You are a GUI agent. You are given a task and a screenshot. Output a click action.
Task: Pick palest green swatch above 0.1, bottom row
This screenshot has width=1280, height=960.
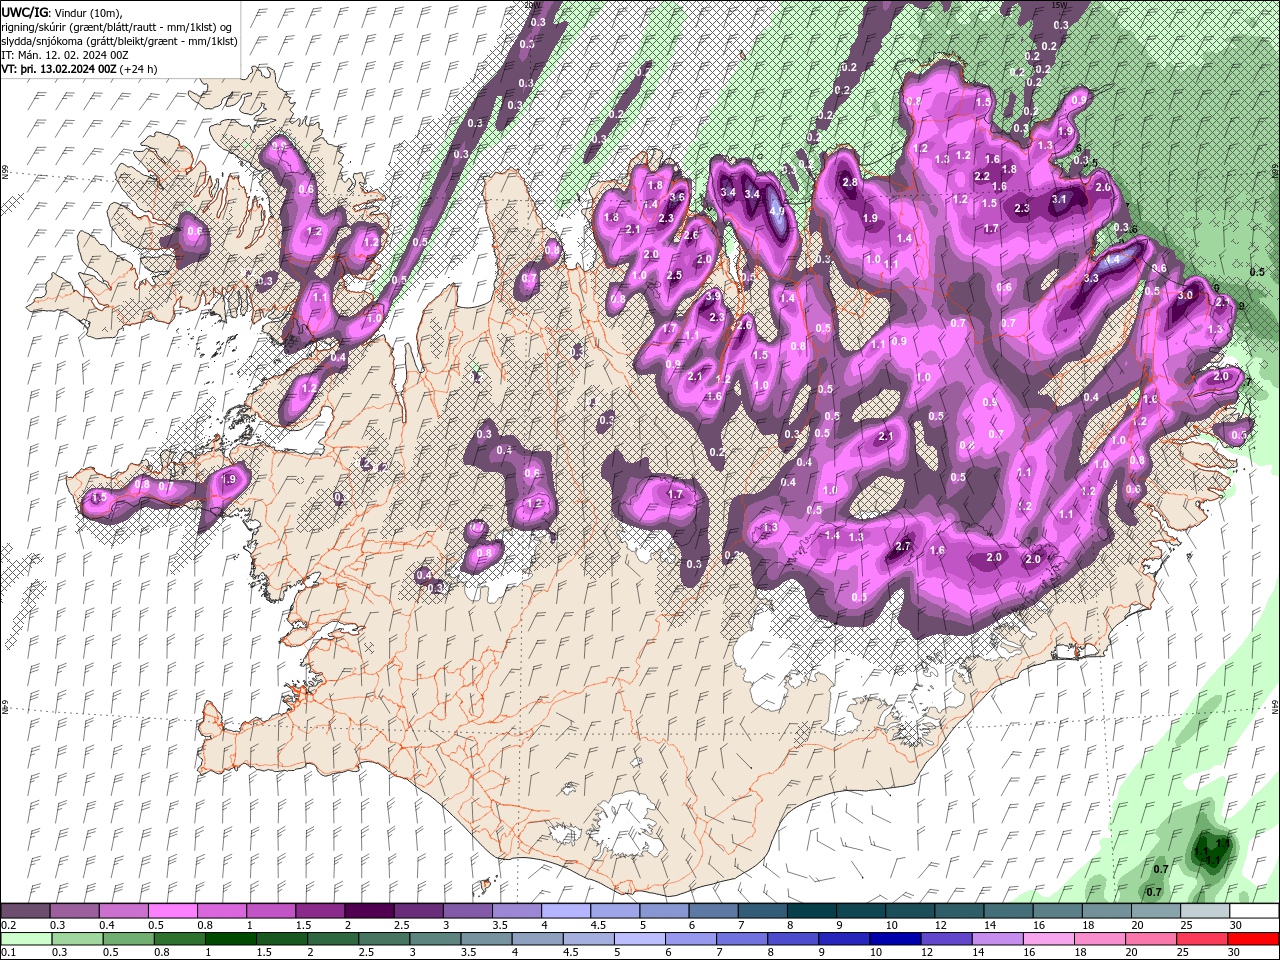tap(25, 939)
